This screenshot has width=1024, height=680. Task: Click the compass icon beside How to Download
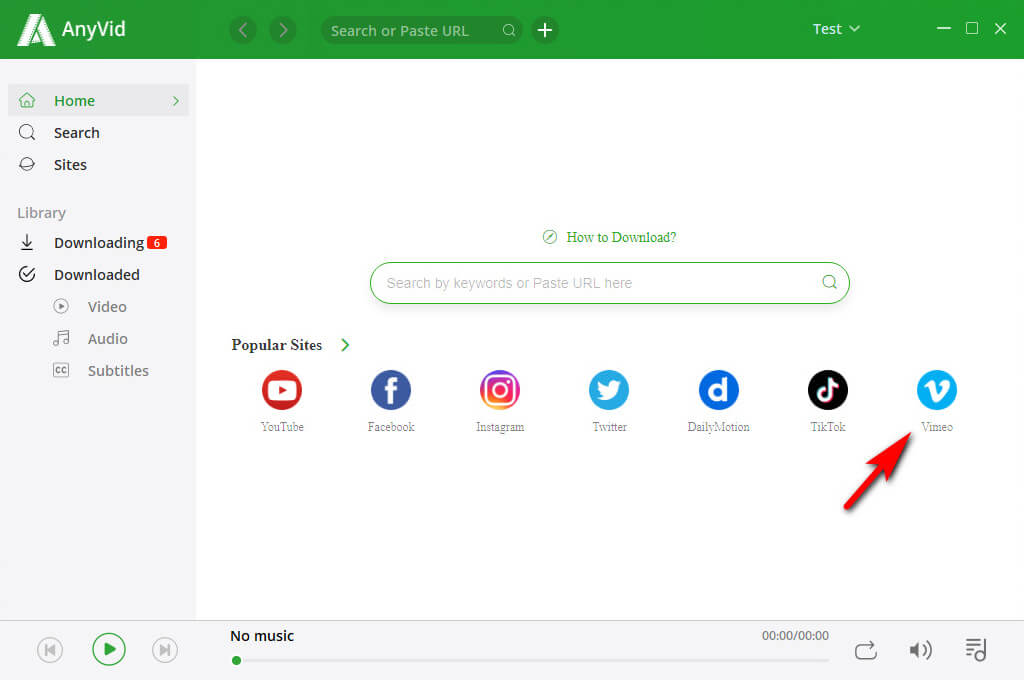(550, 237)
